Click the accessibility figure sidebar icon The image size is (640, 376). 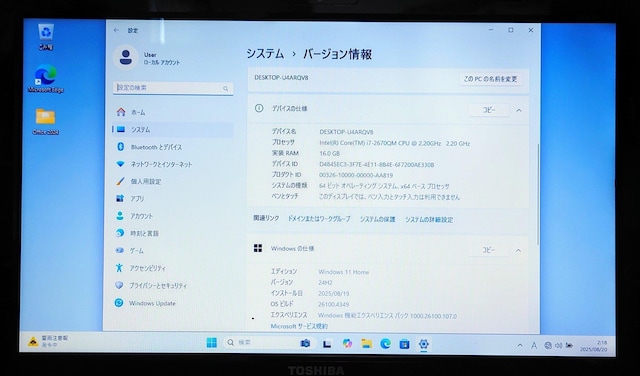tap(119, 267)
